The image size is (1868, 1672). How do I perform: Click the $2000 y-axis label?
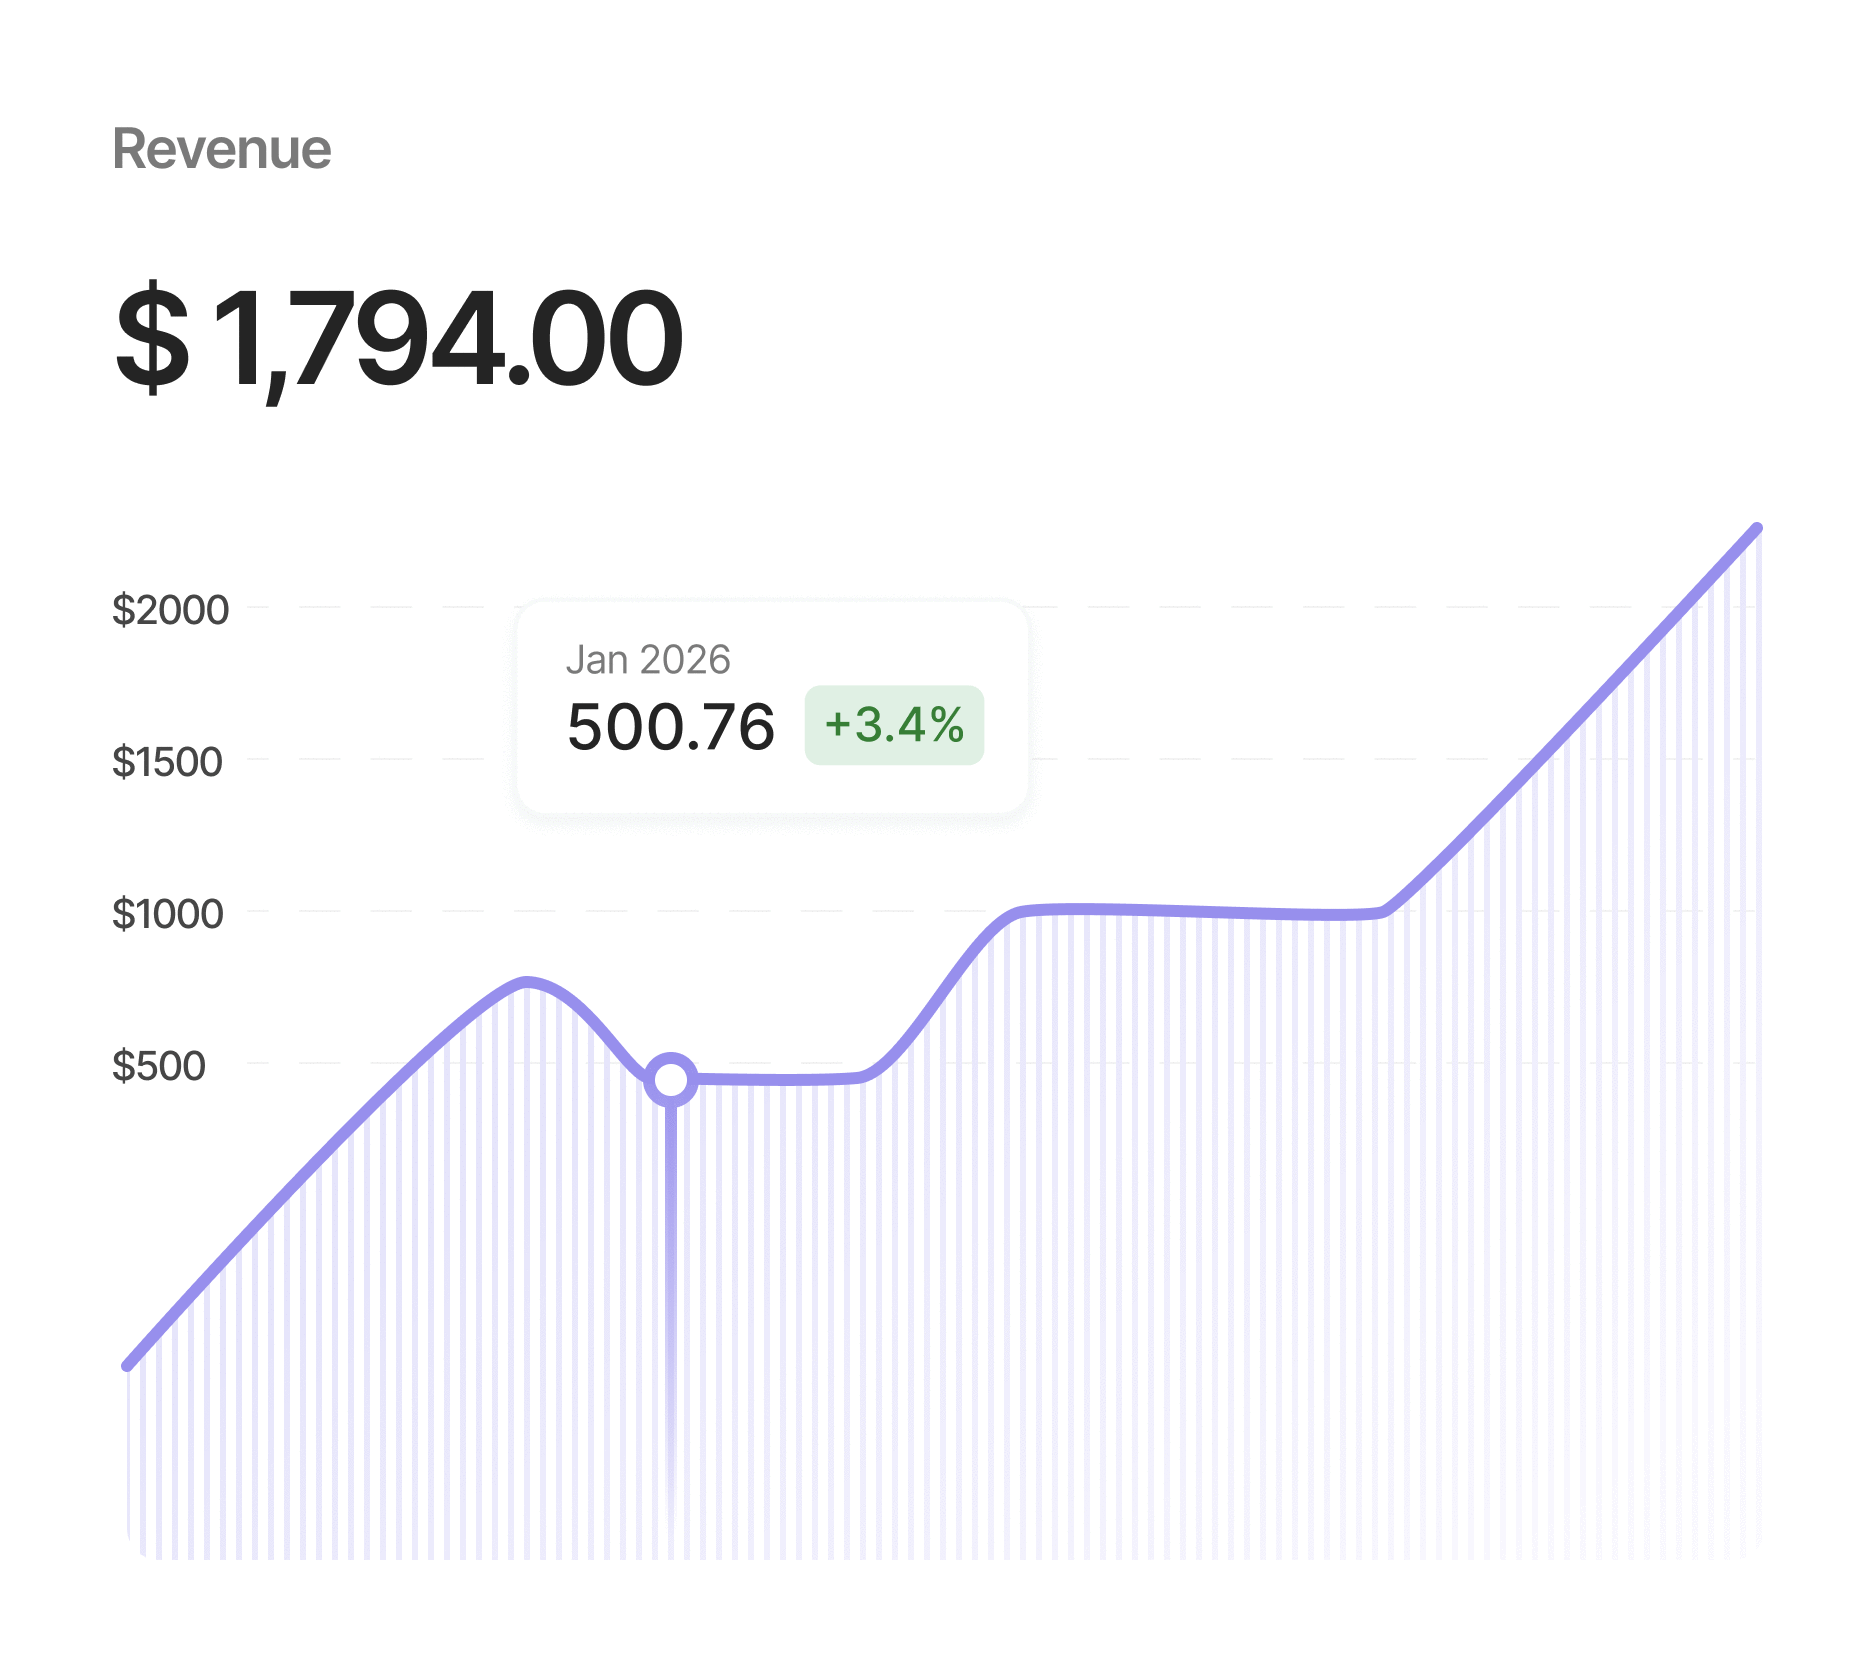170,610
